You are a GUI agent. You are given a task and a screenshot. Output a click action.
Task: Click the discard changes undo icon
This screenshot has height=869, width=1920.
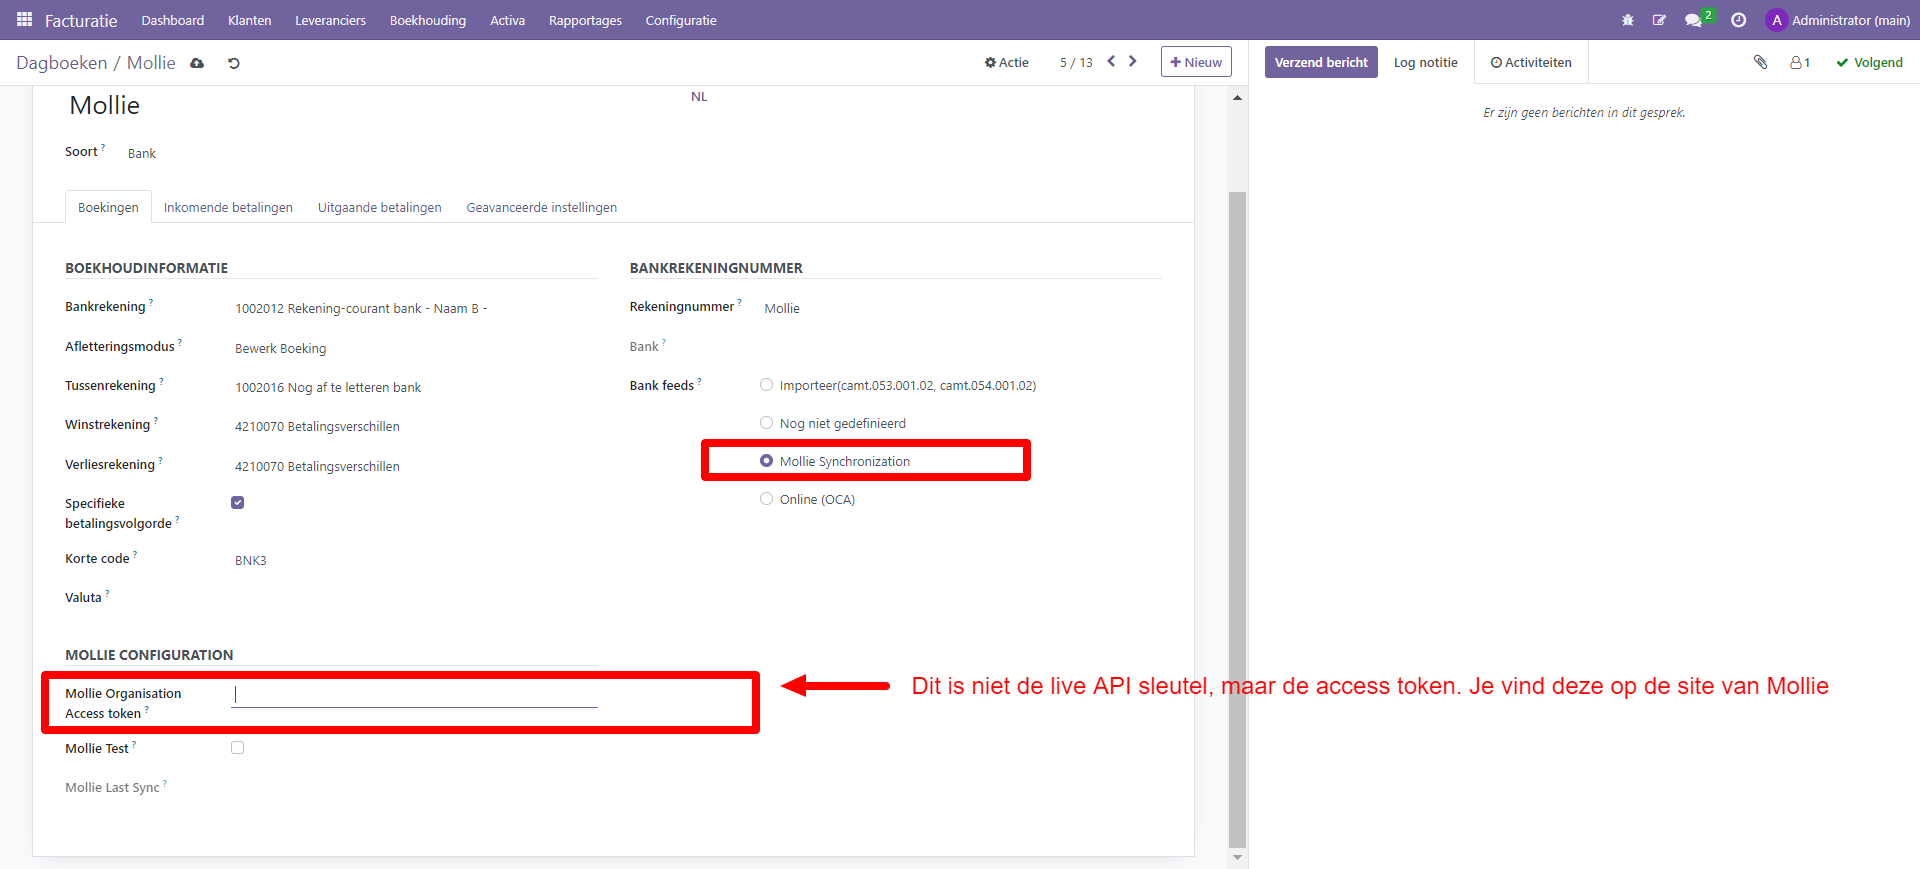pyautogui.click(x=234, y=63)
